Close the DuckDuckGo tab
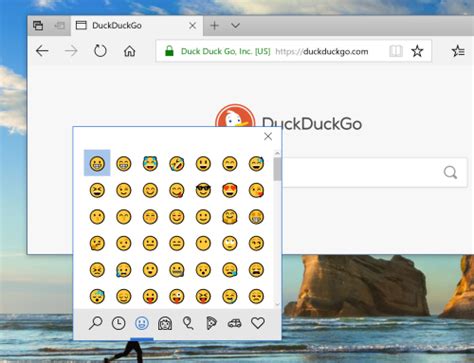The height and width of the screenshot is (363, 474). 192,25
